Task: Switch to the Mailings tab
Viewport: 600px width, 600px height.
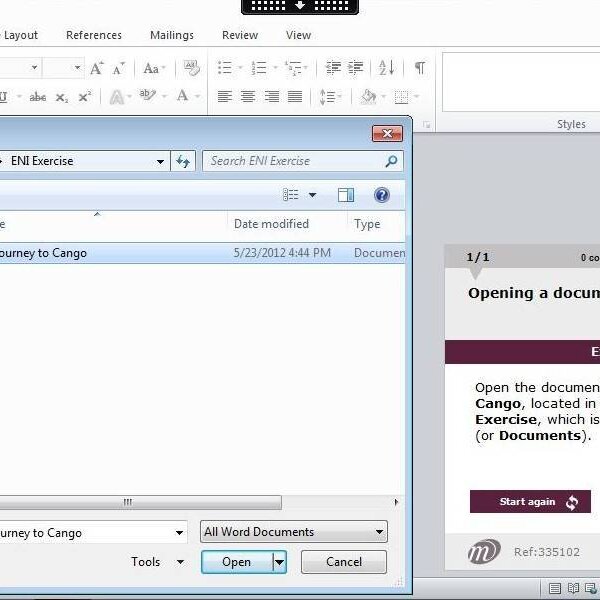Action: click(172, 35)
